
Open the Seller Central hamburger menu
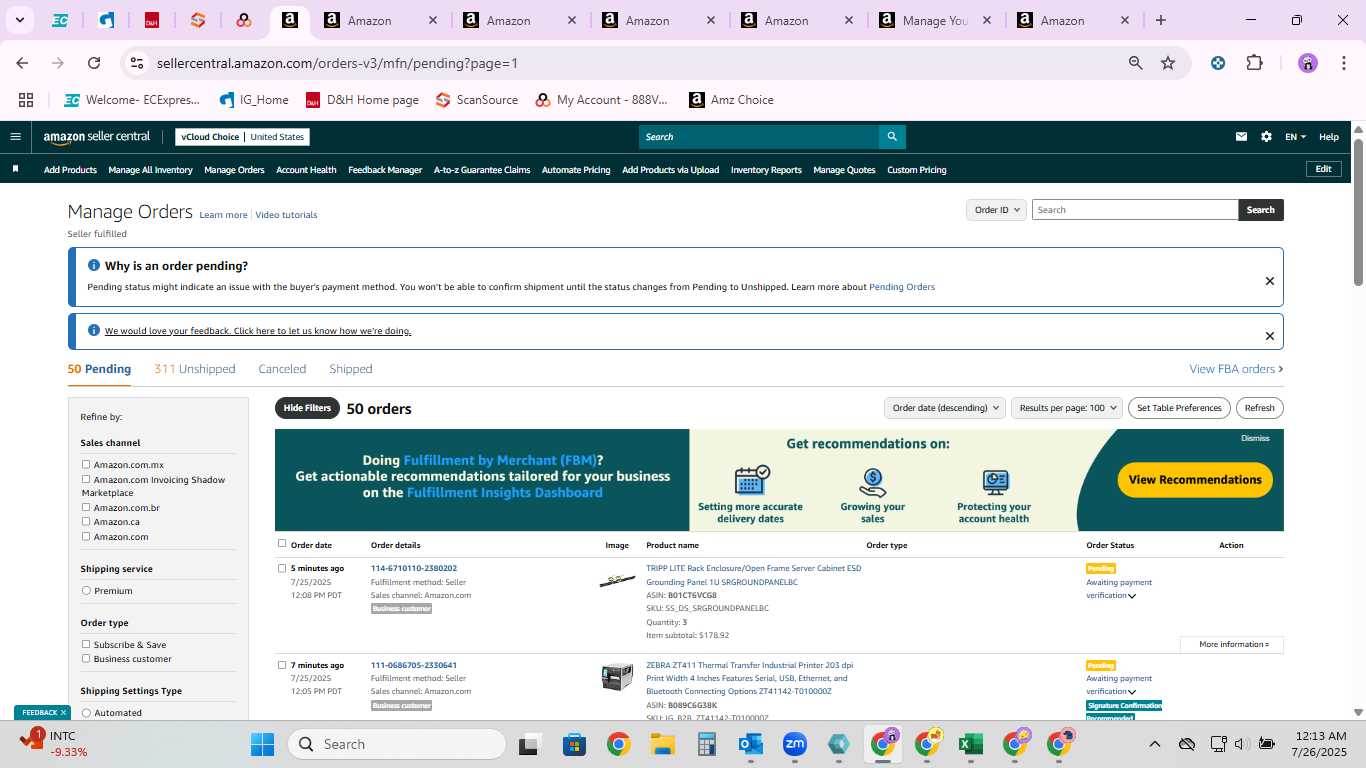[15, 137]
